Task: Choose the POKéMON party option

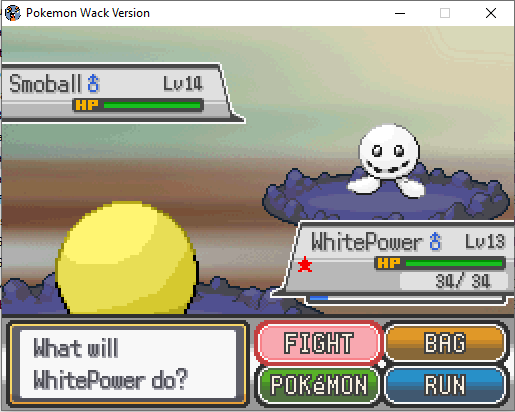Action: [318, 385]
